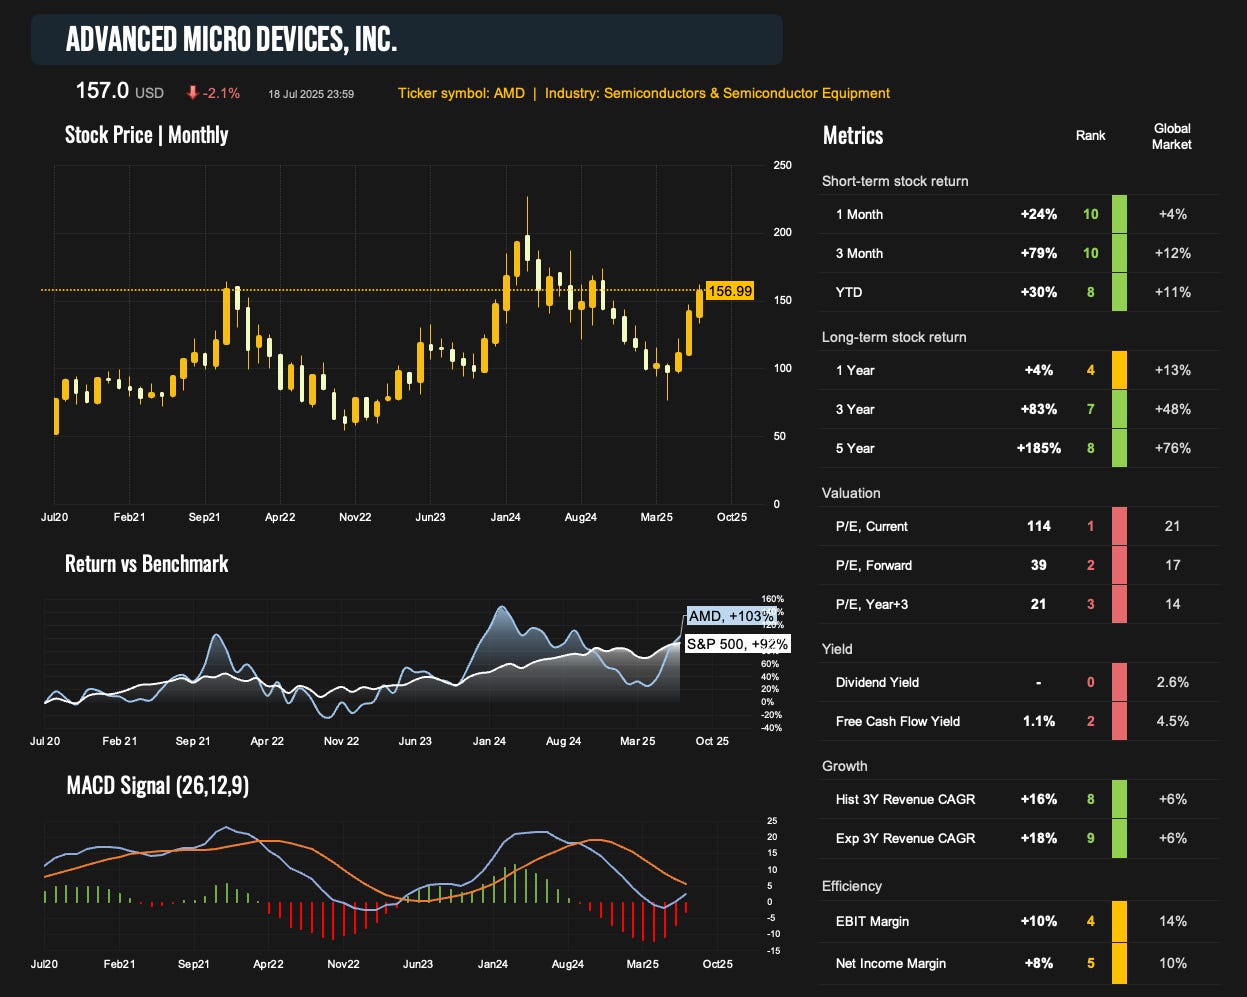Click the Jun23 axis label on MACD chart
The image size is (1247, 997).
(x=417, y=964)
